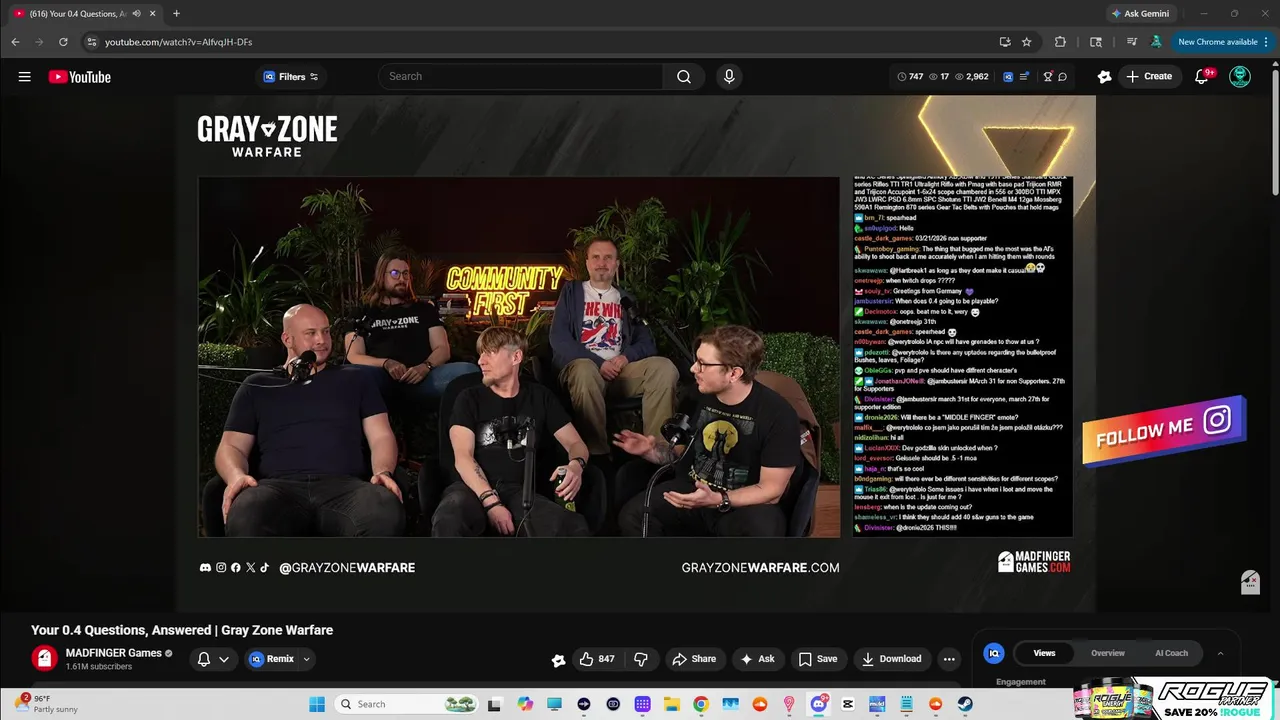
Task: Click the trophy icon in vidIQ bar
Action: point(1047,77)
